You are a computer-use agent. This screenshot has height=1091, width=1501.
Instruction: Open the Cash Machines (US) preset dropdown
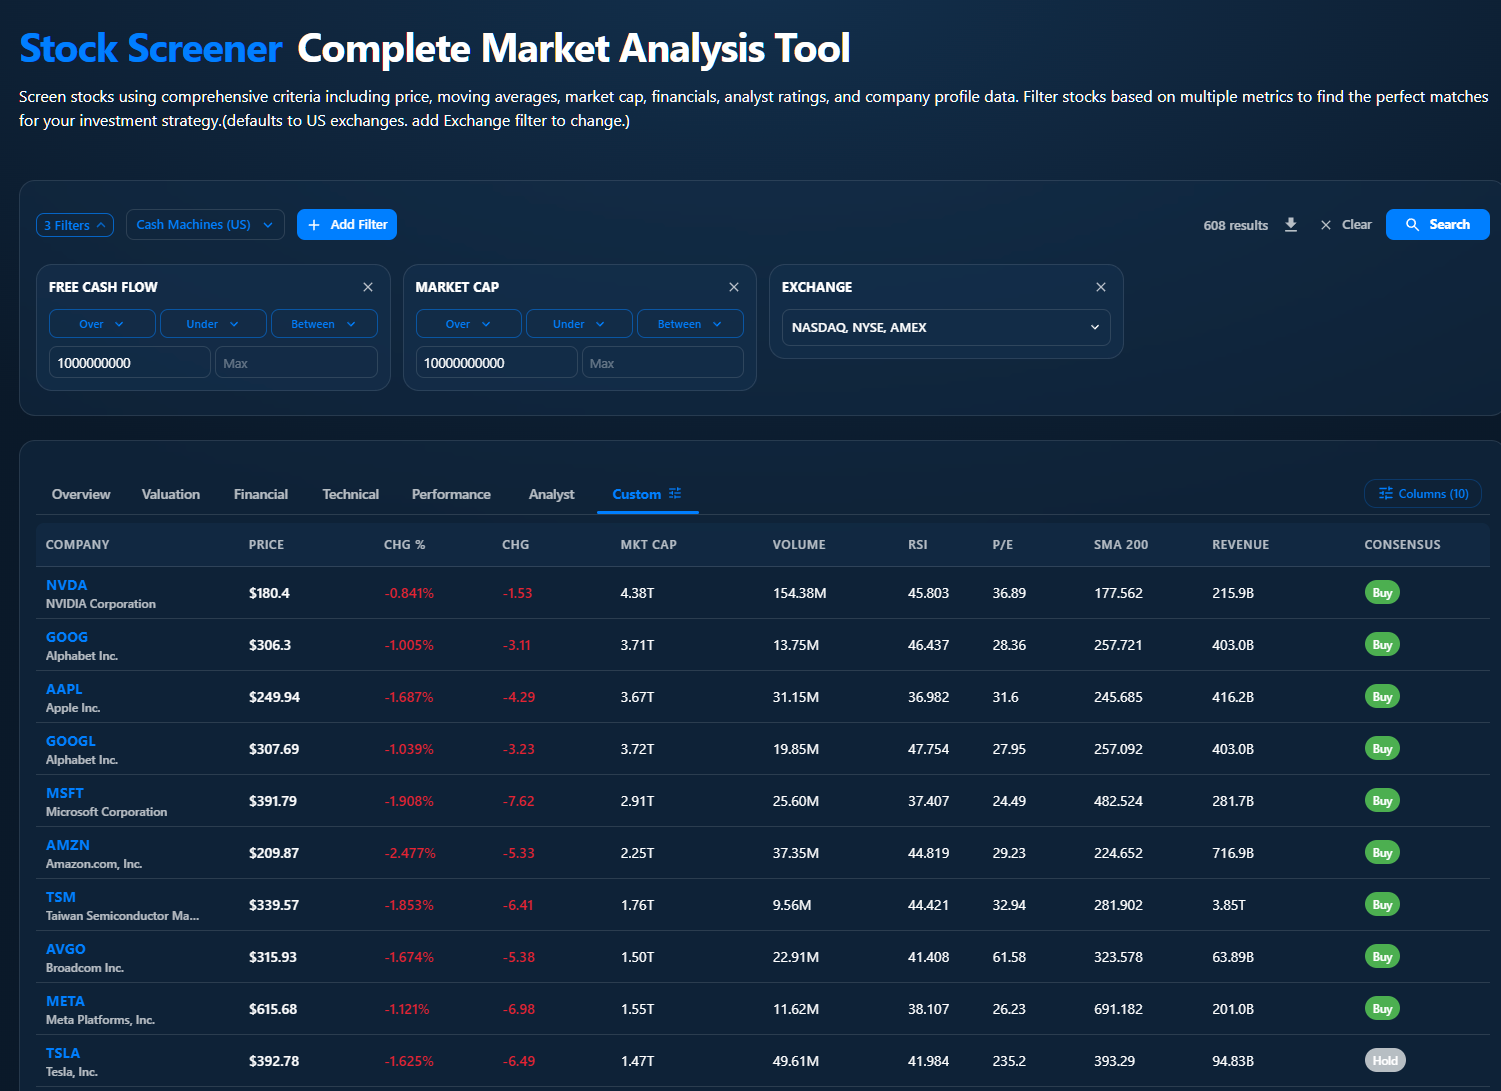[x=205, y=225]
